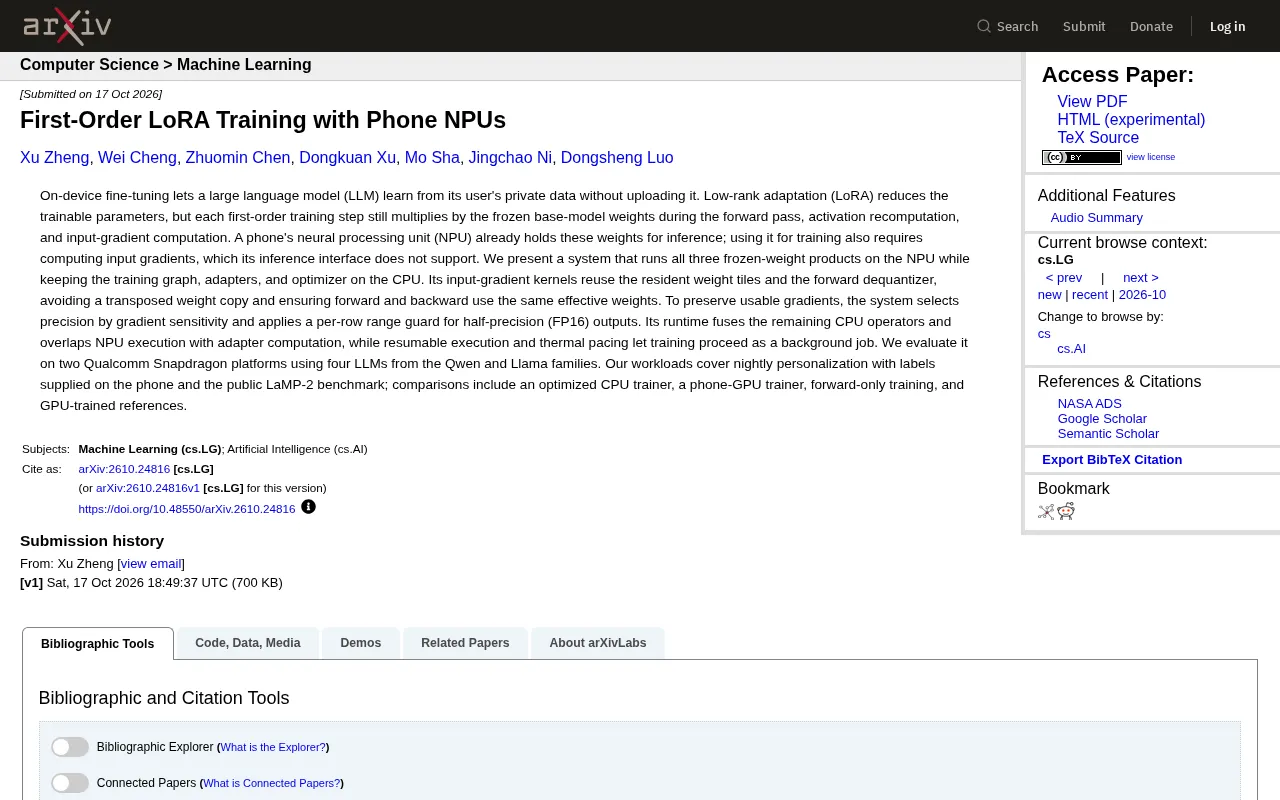Select the Related Papers tab
1280x800 pixels.
click(465, 643)
